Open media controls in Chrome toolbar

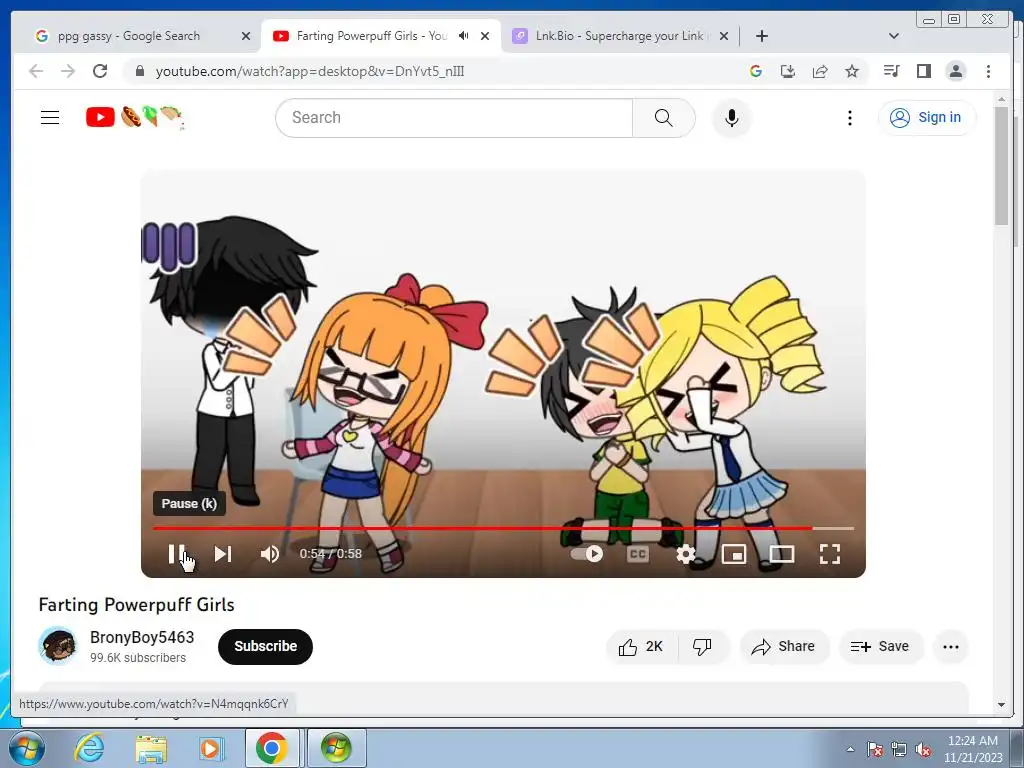click(891, 71)
